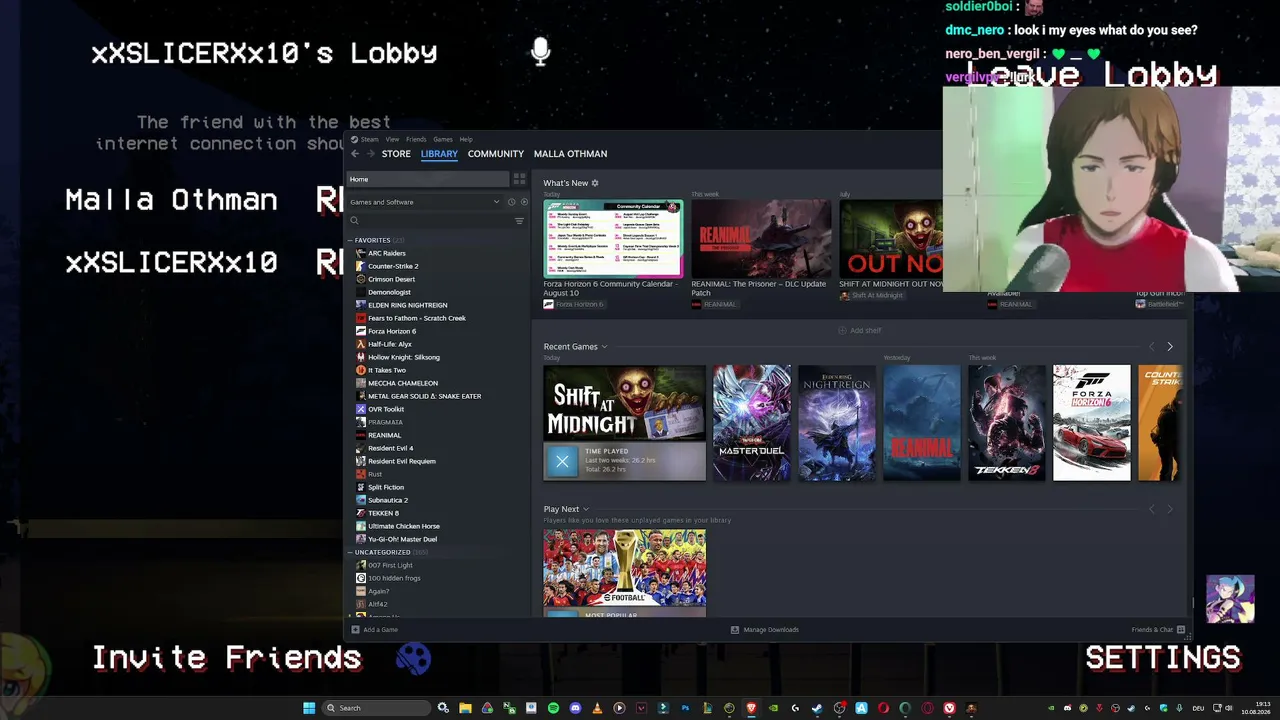
Task: Open Discord from the taskbar
Action: click(575, 708)
